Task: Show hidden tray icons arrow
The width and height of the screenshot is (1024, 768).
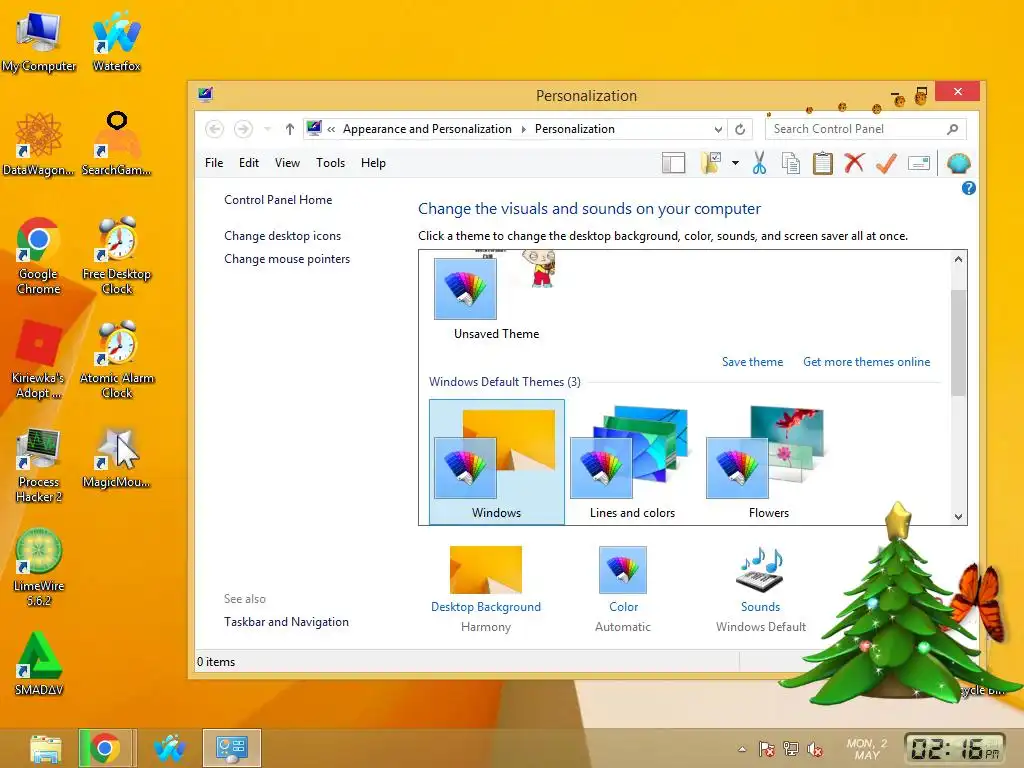Action: 742,749
